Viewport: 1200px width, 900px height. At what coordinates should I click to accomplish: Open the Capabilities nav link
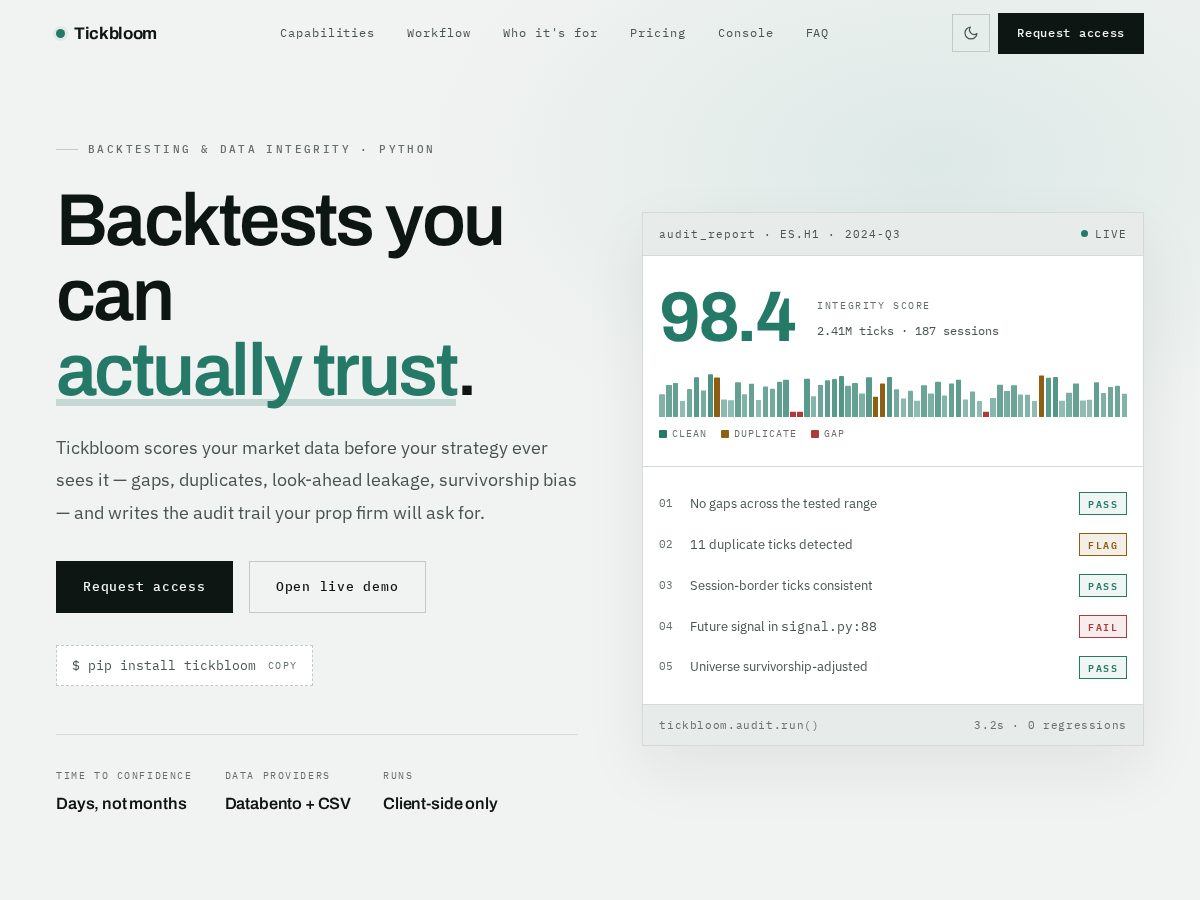point(327,33)
